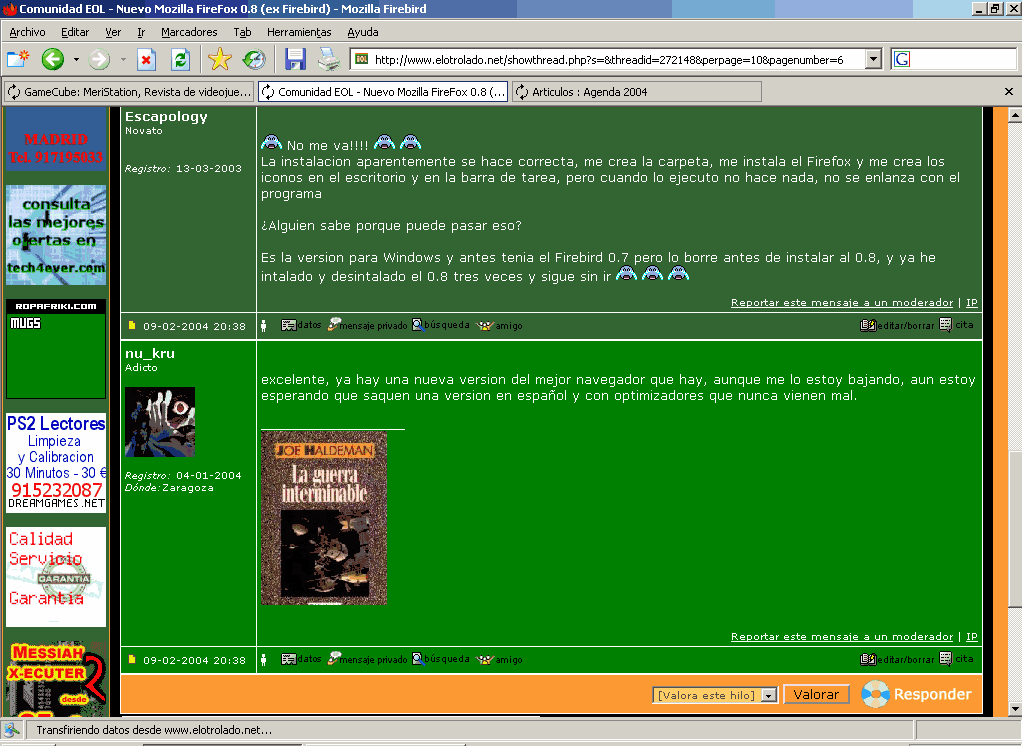The width and height of the screenshot is (1022, 746).
Task: Click the page scrollbar down arrow
Action: tap(1014, 708)
